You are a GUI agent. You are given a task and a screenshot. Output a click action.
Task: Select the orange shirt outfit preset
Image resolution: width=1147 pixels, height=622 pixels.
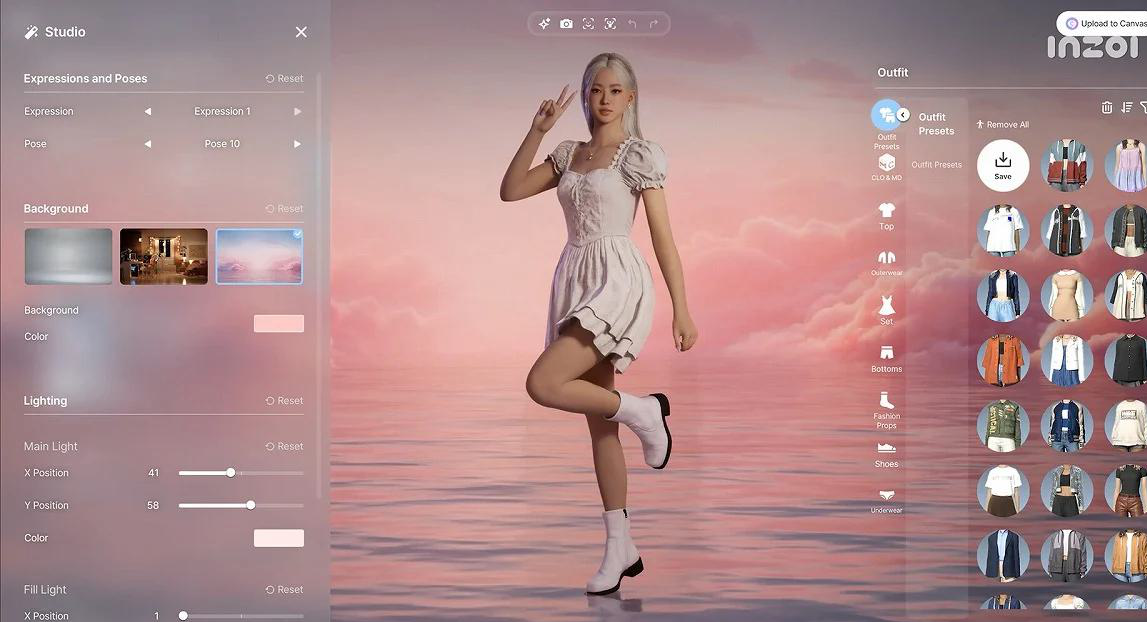[x=1003, y=360]
